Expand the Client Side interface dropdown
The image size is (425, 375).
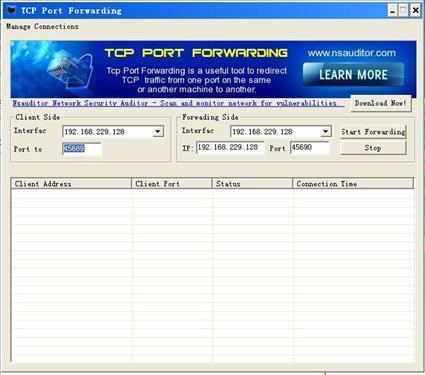click(158, 132)
